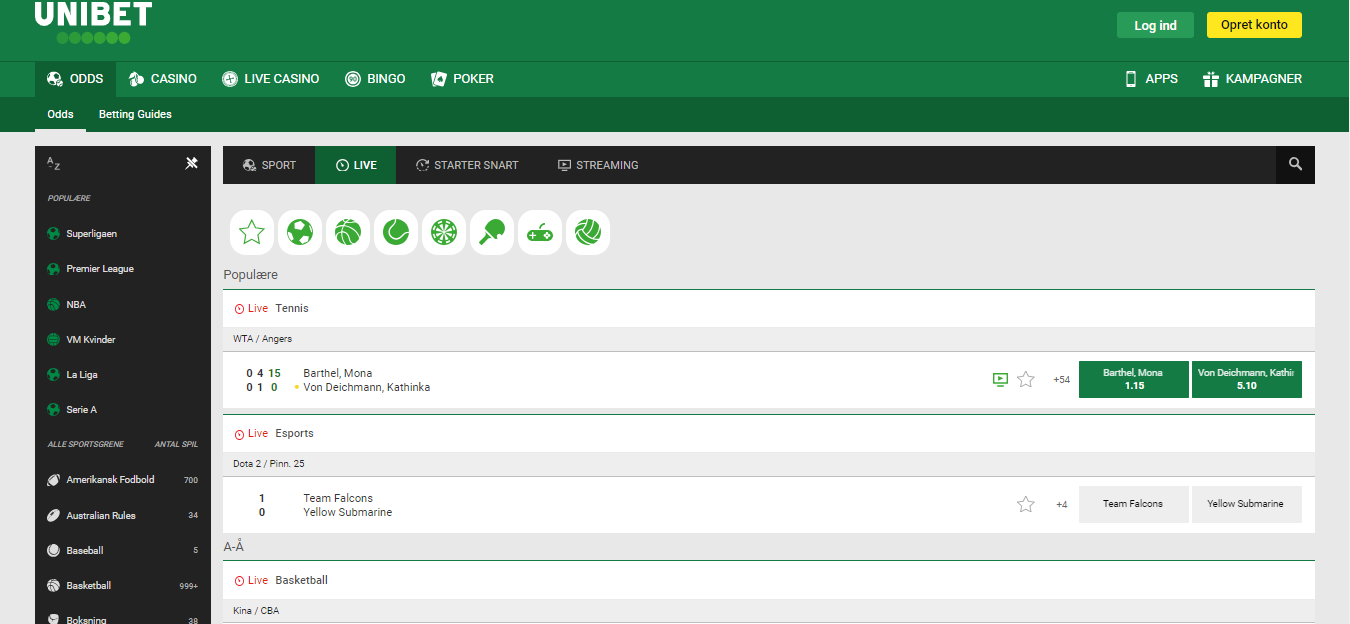
Task: Click the Opret konto button
Action: point(1254,25)
